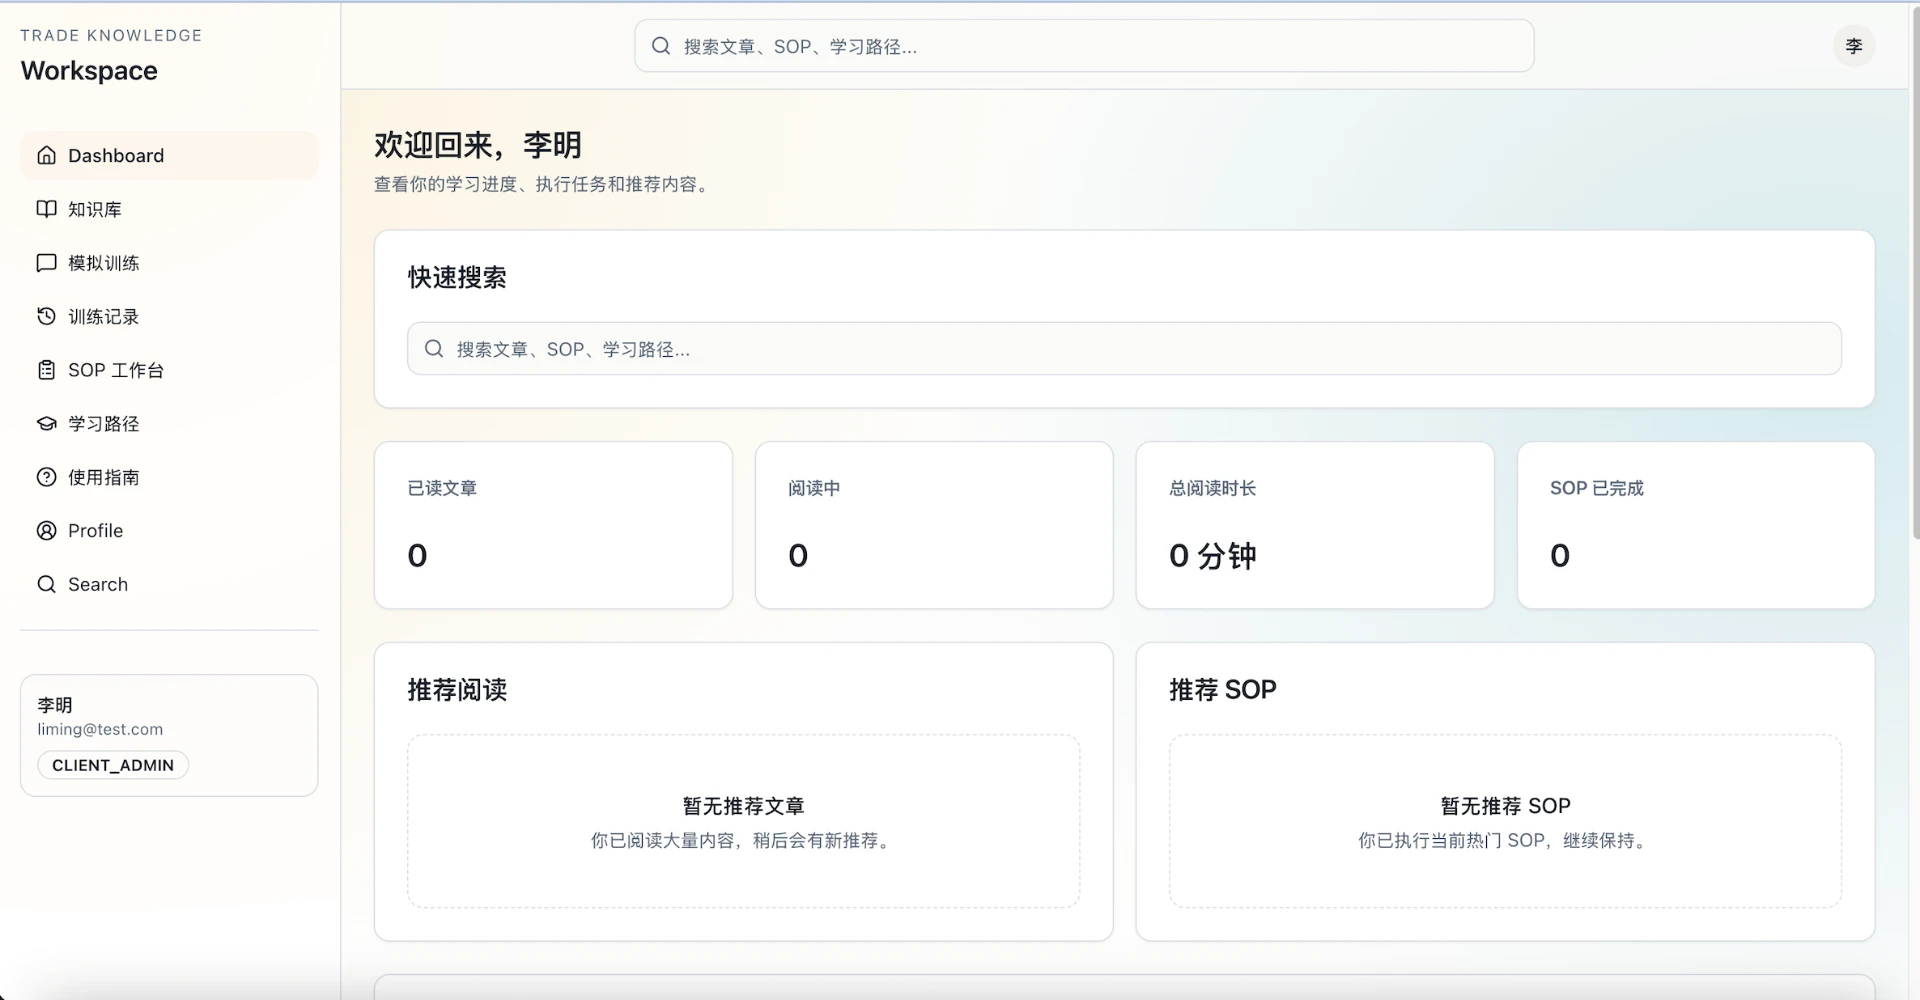
Task: Click the Dashboard home icon in sidebar
Action: [x=46, y=155]
